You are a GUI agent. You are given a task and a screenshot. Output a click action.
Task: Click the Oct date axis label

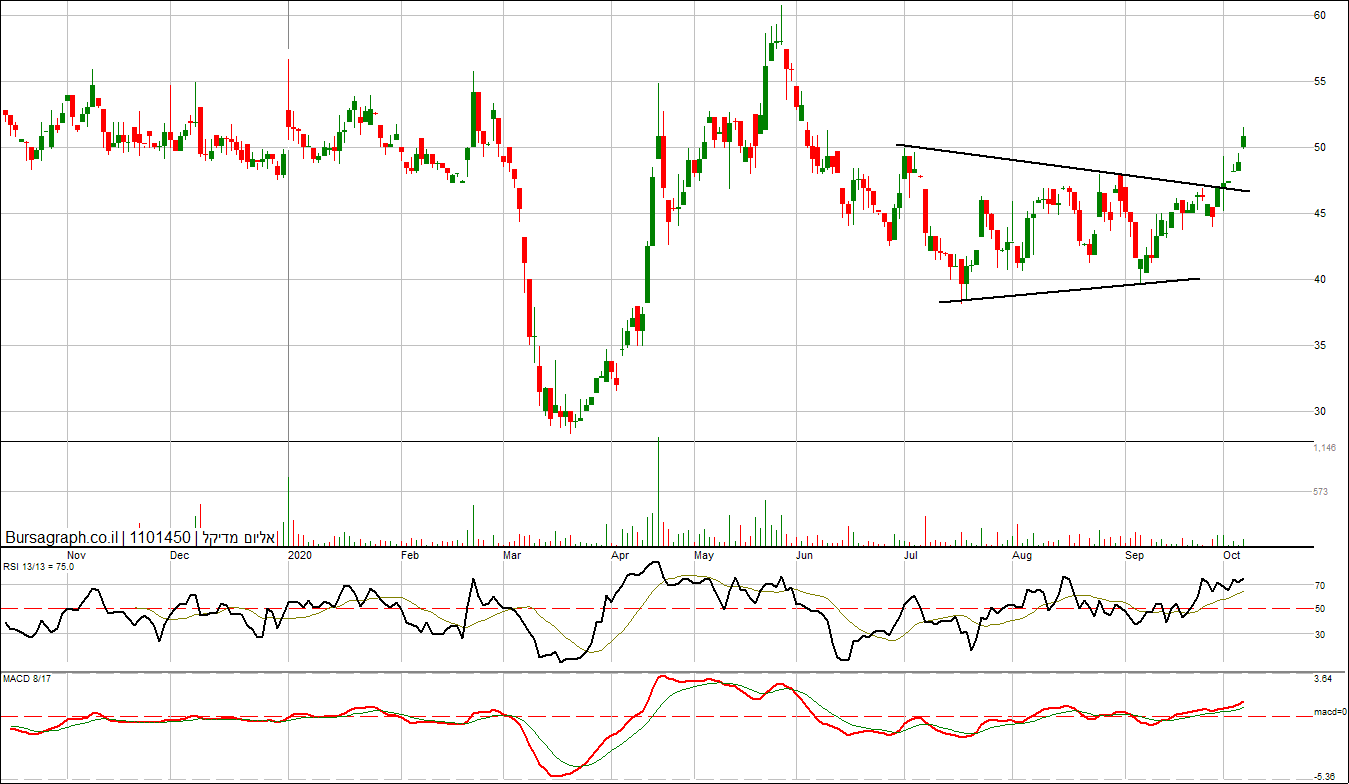(x=1232, y=554)
